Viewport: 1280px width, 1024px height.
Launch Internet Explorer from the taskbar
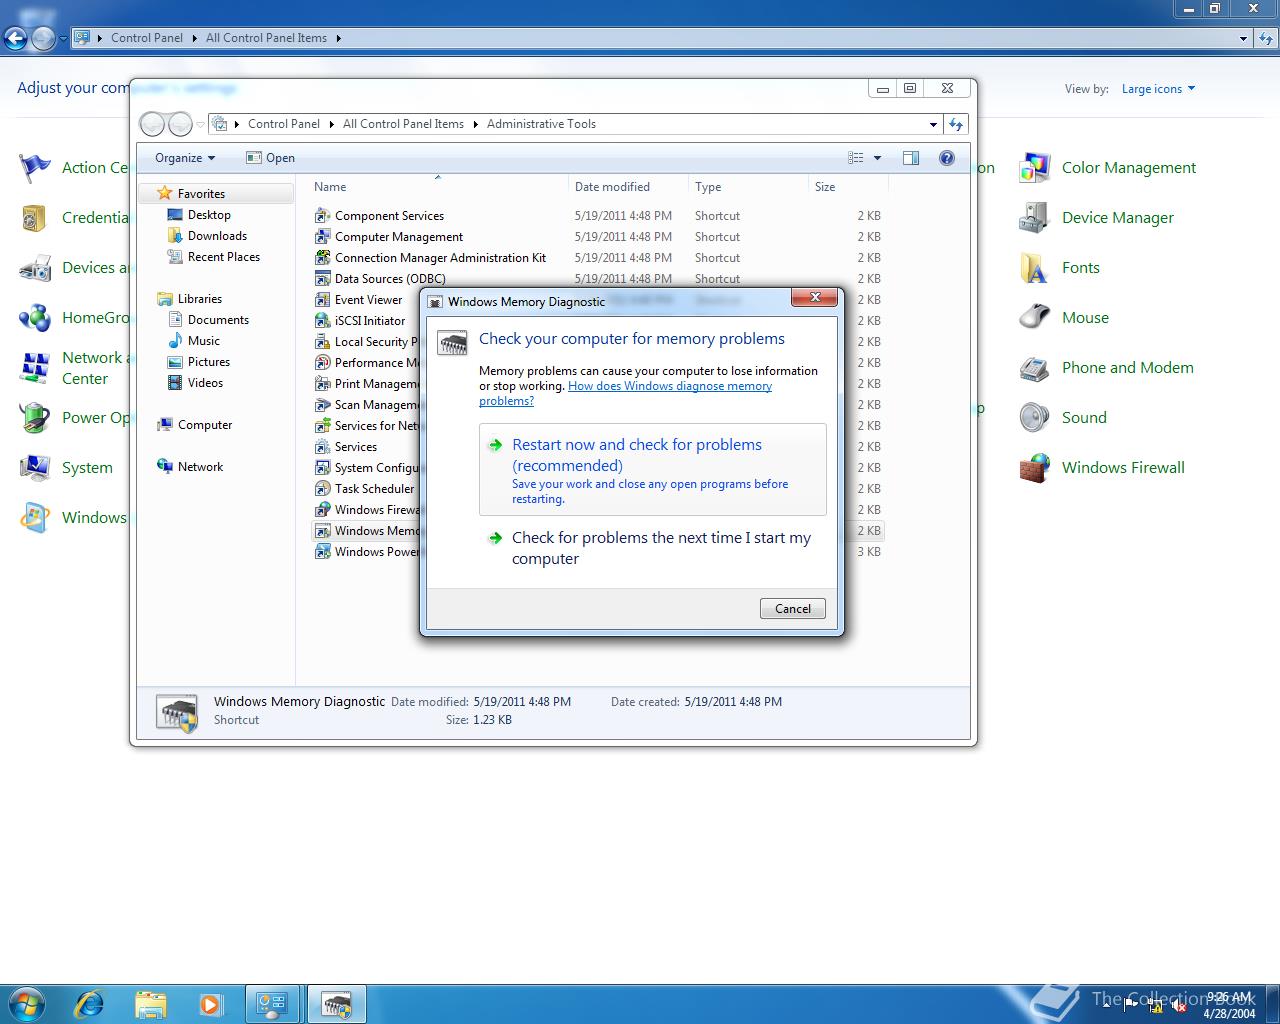[x=90, y=1004]
